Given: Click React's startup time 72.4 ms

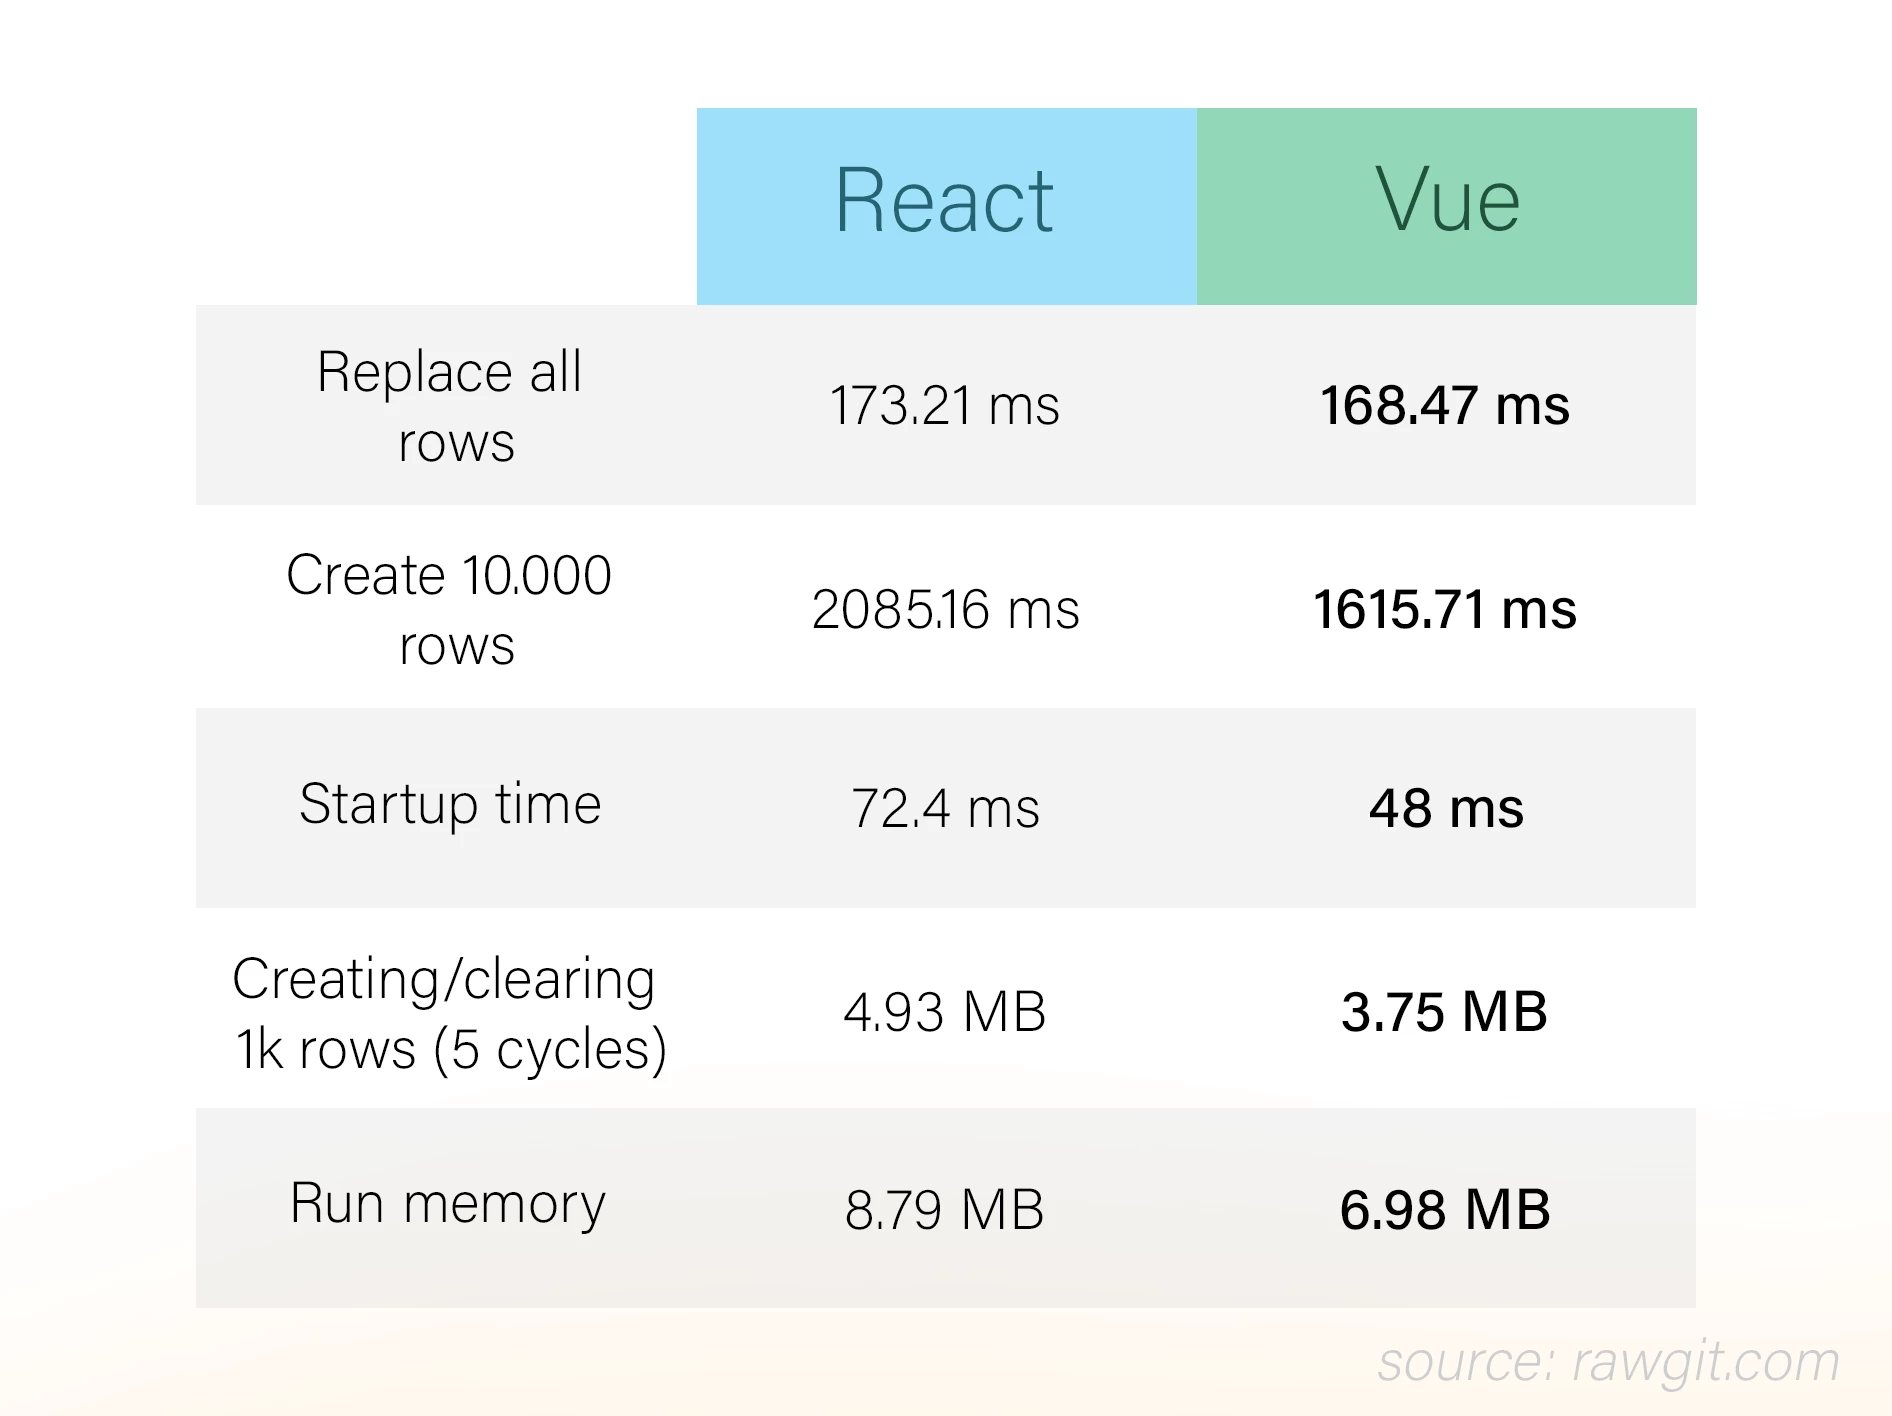Looking at the screenshot, I should coord(945,808).
